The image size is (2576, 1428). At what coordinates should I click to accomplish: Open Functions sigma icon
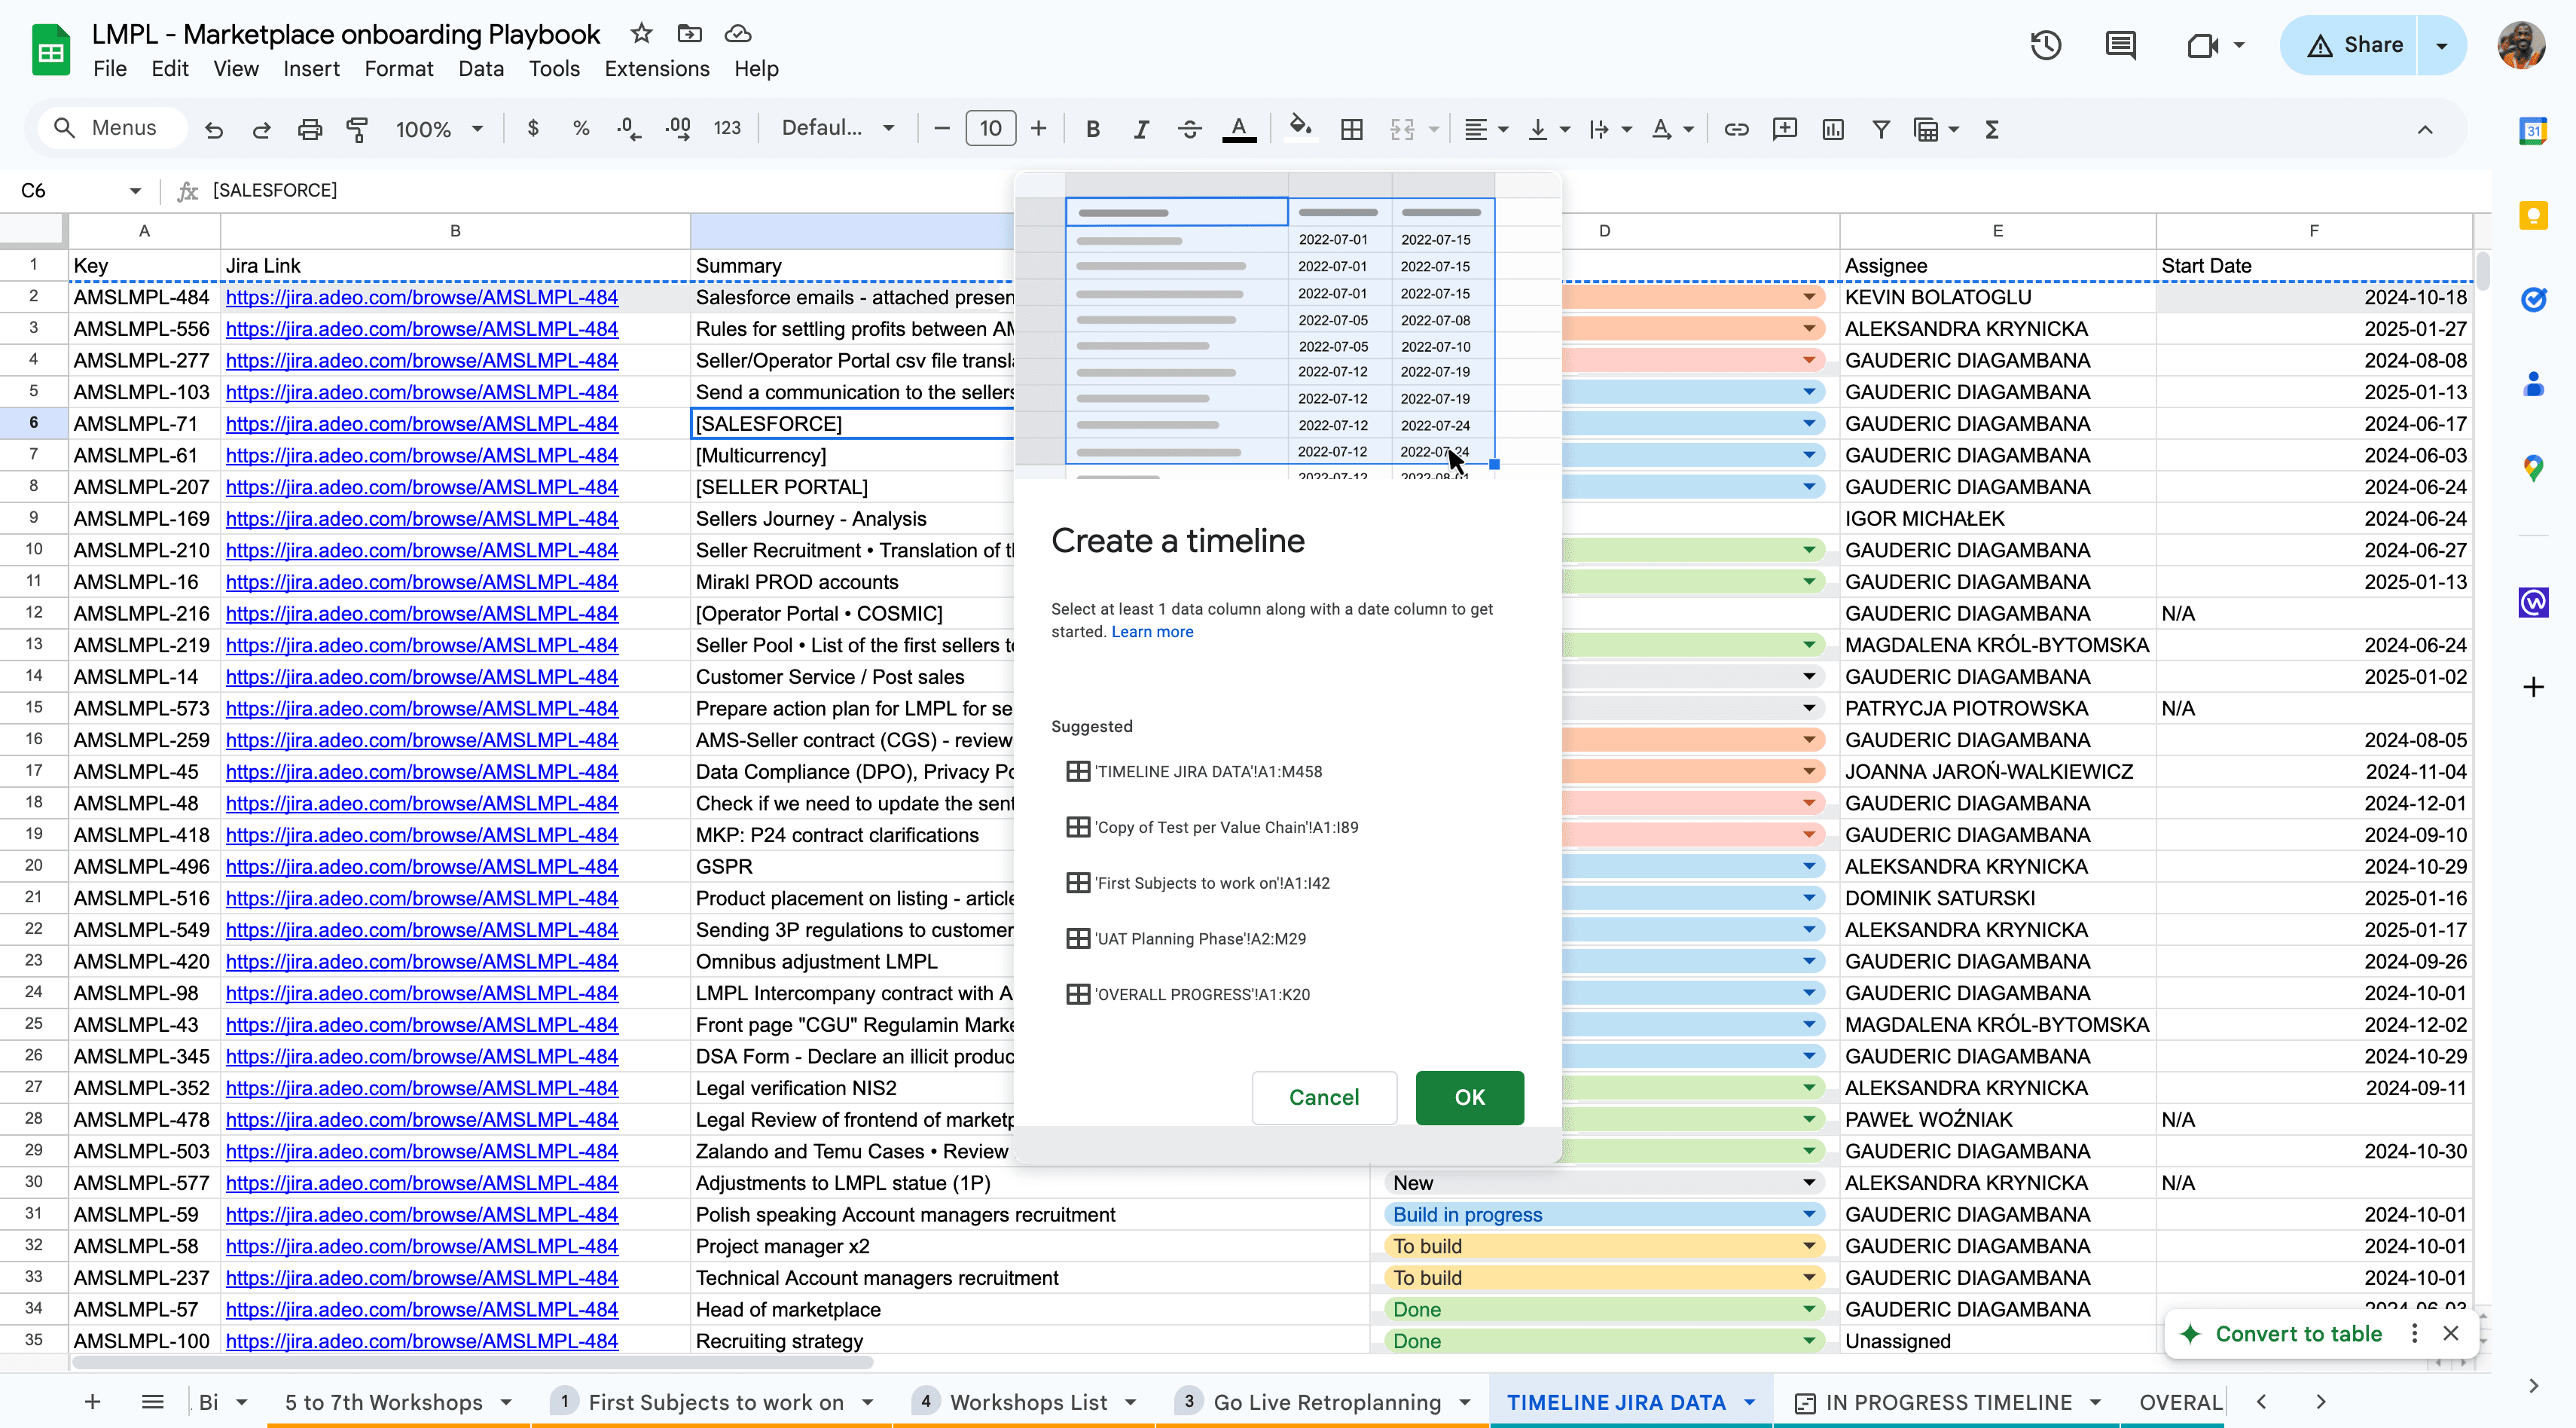(1992, 129)
